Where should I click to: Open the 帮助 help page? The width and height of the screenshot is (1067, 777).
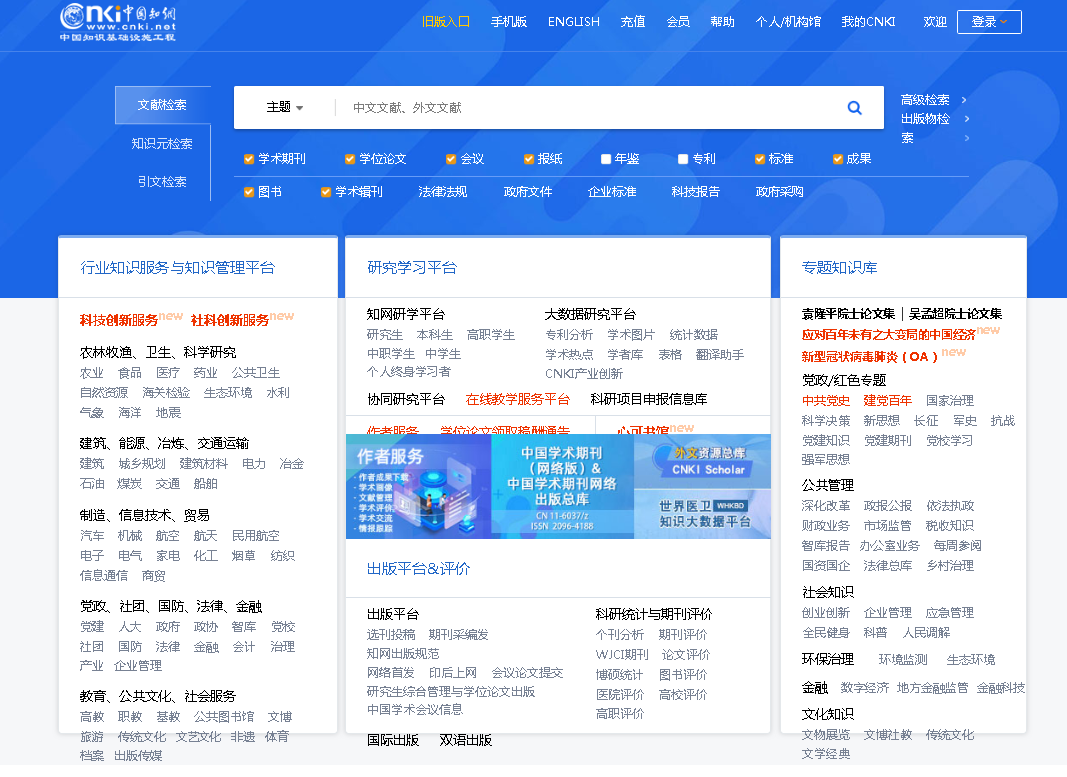tap(723, 22)
